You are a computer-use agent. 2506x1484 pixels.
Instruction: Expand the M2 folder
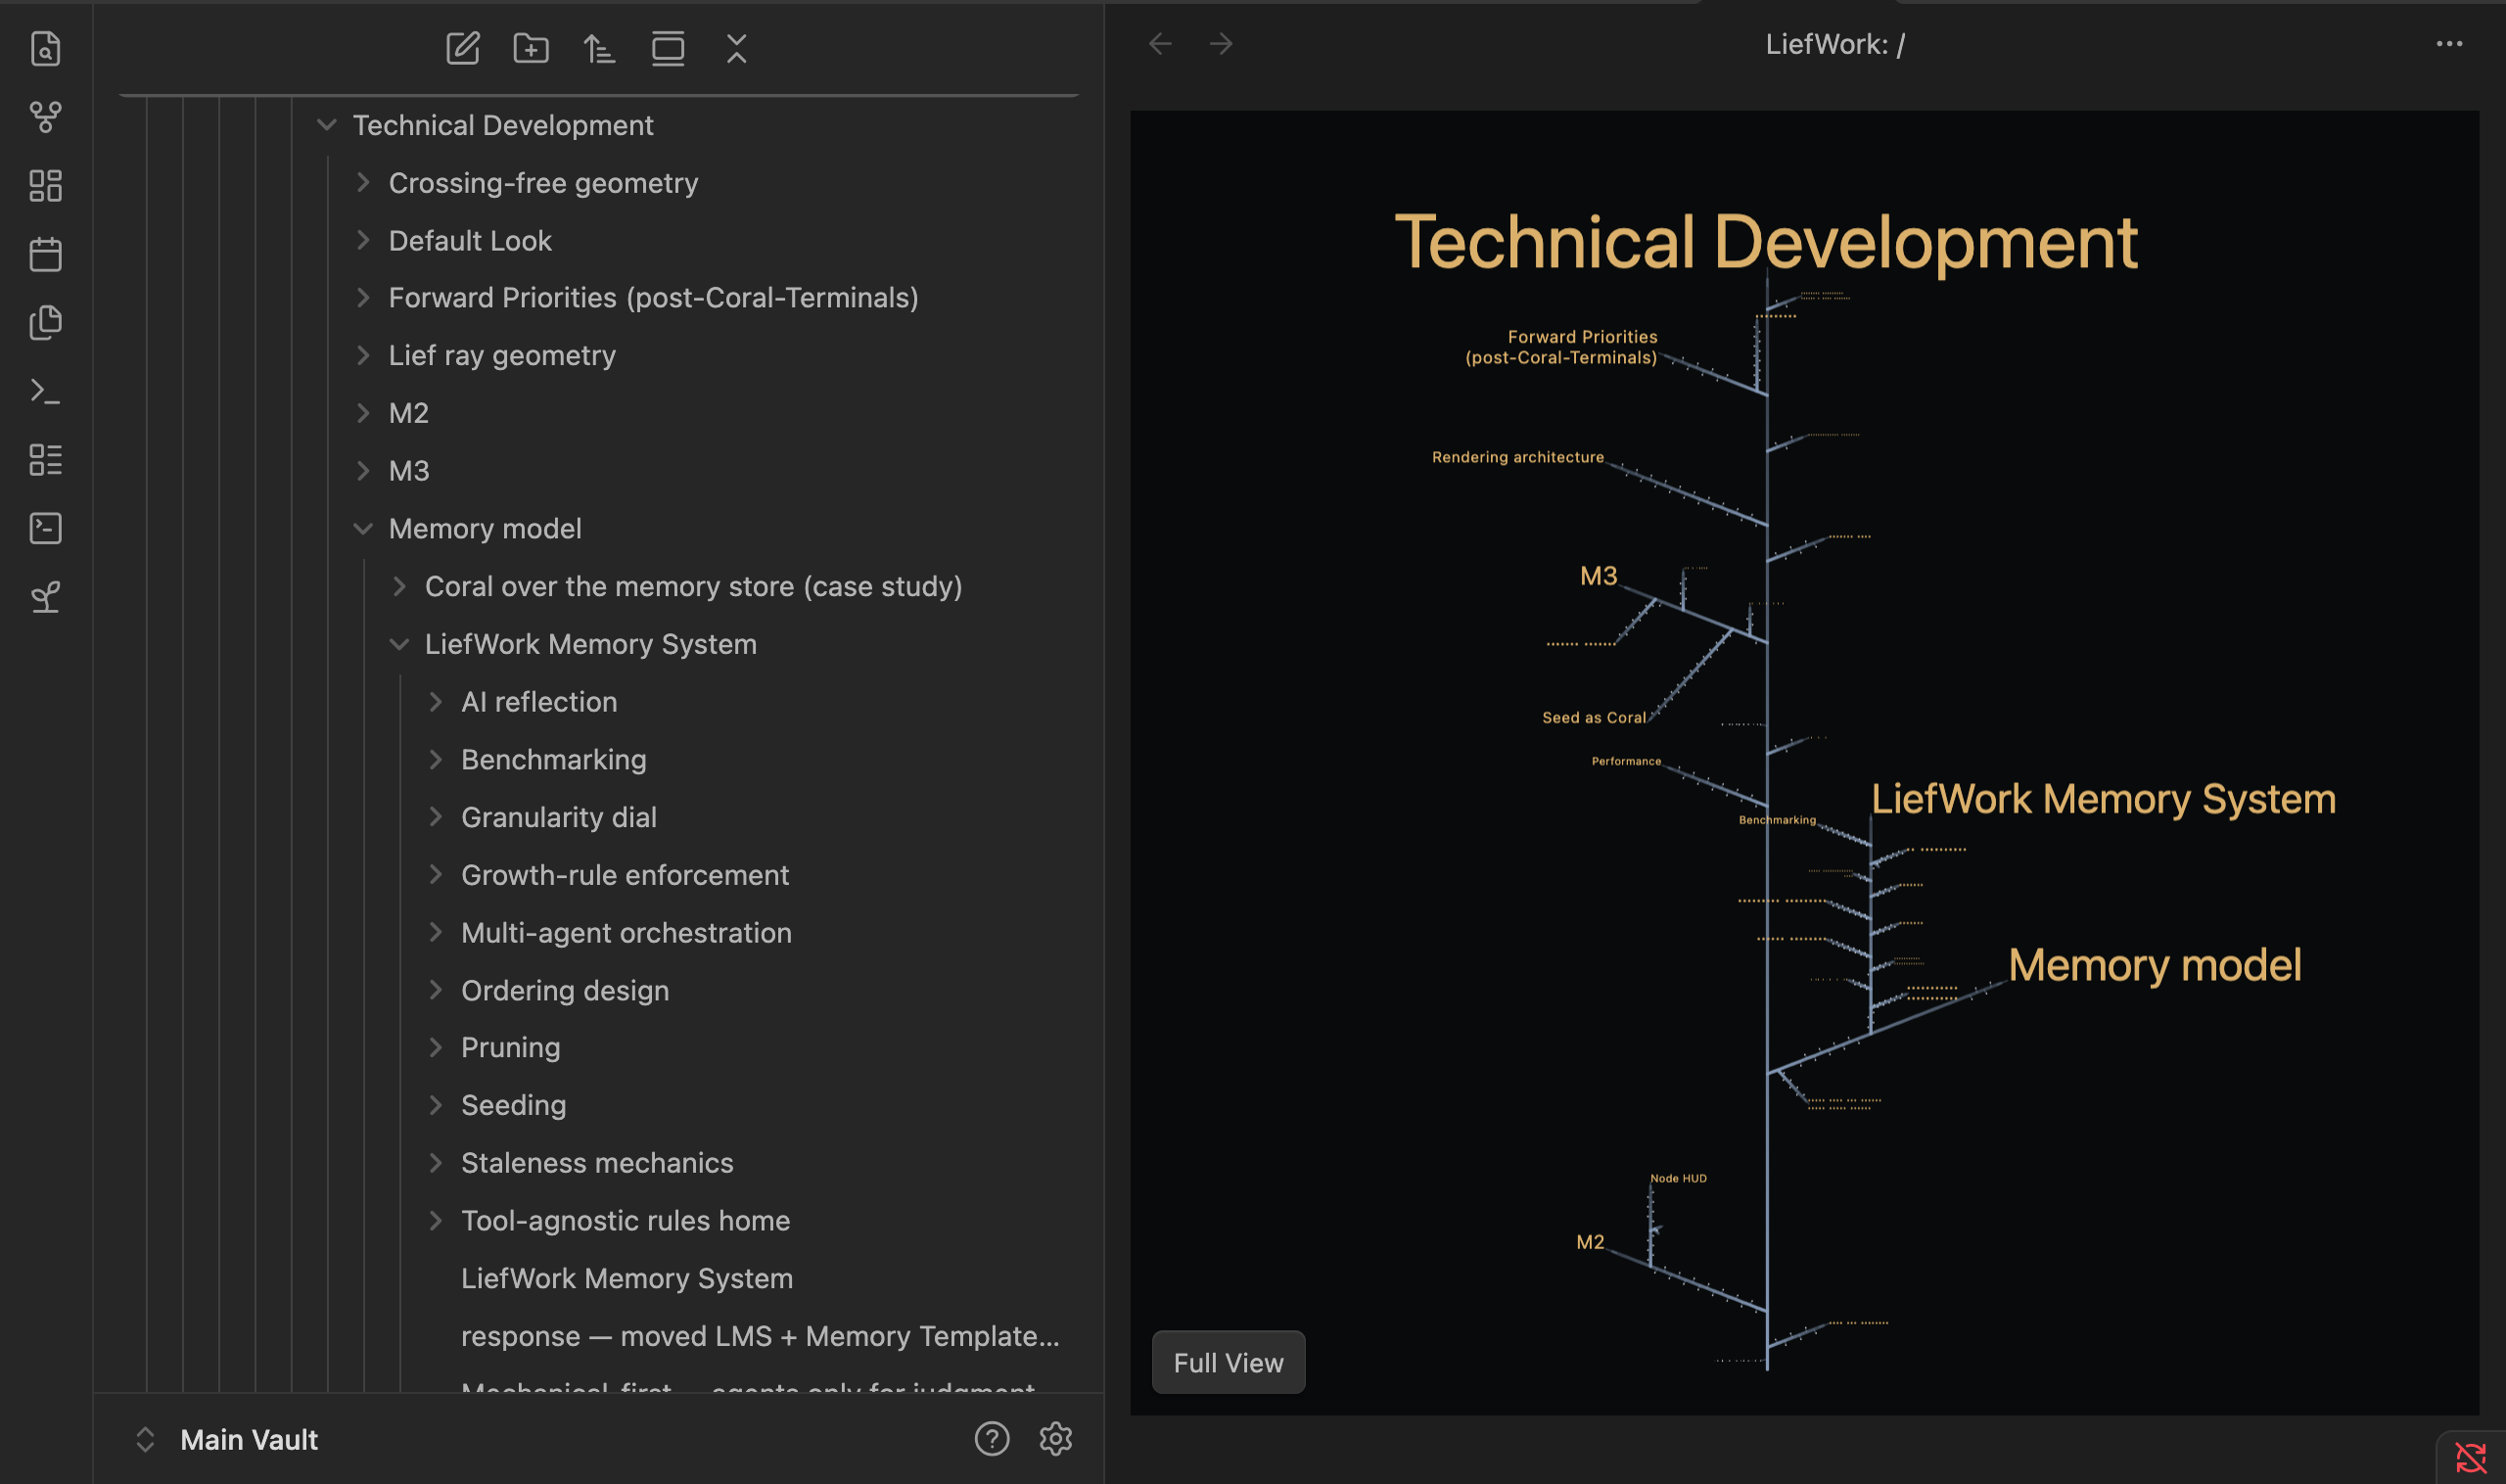(363, 413)
